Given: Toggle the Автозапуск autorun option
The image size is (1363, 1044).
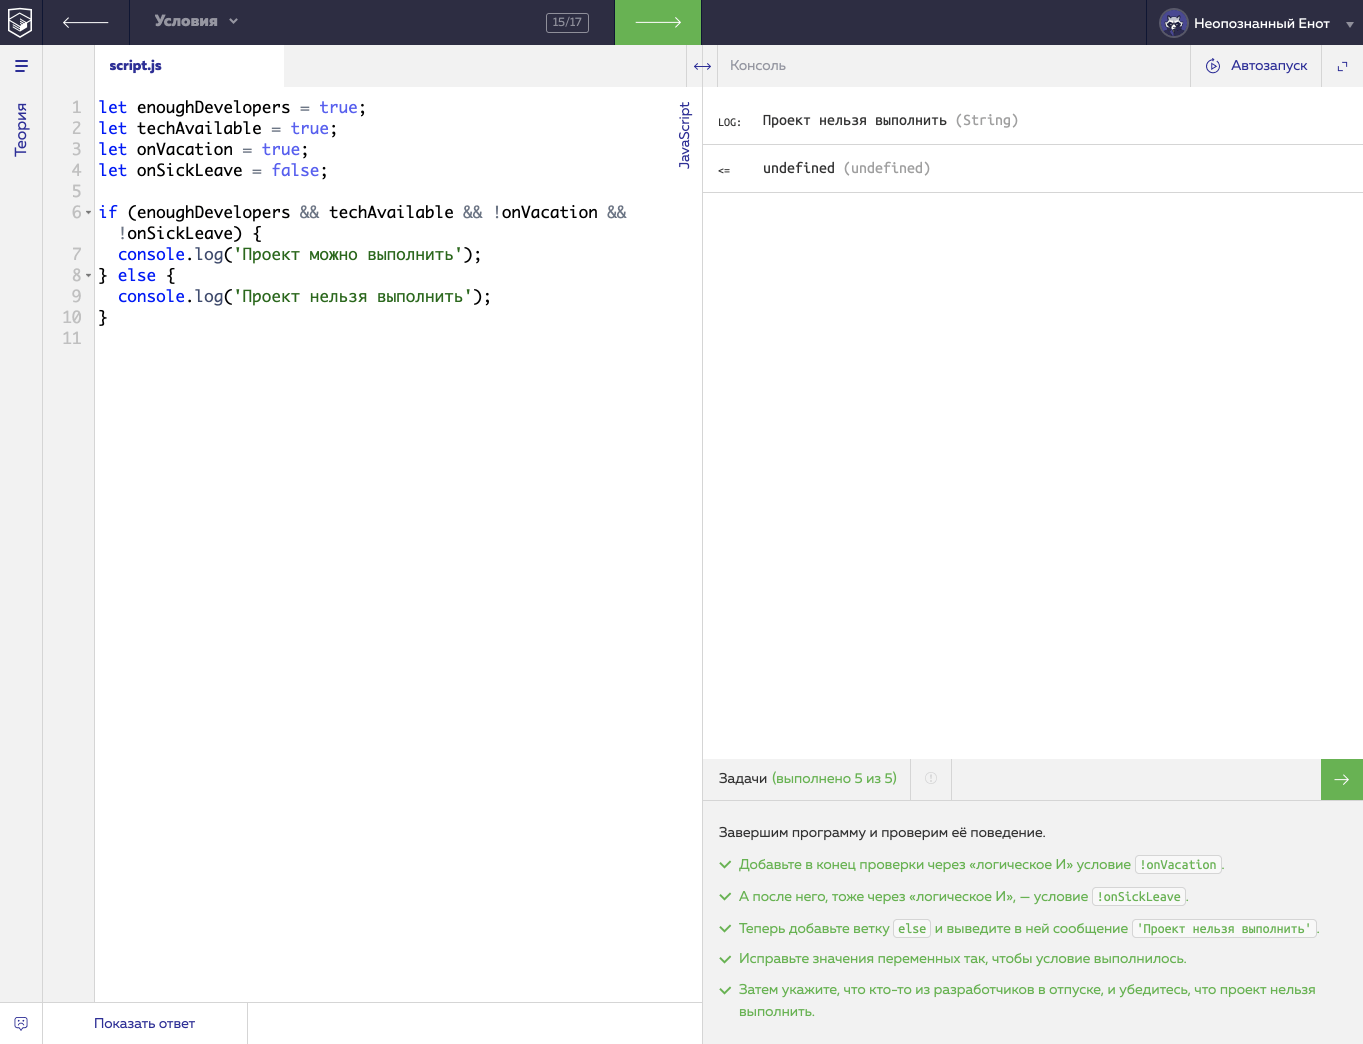Looking at the screenshot, I should click(1257, 66).
